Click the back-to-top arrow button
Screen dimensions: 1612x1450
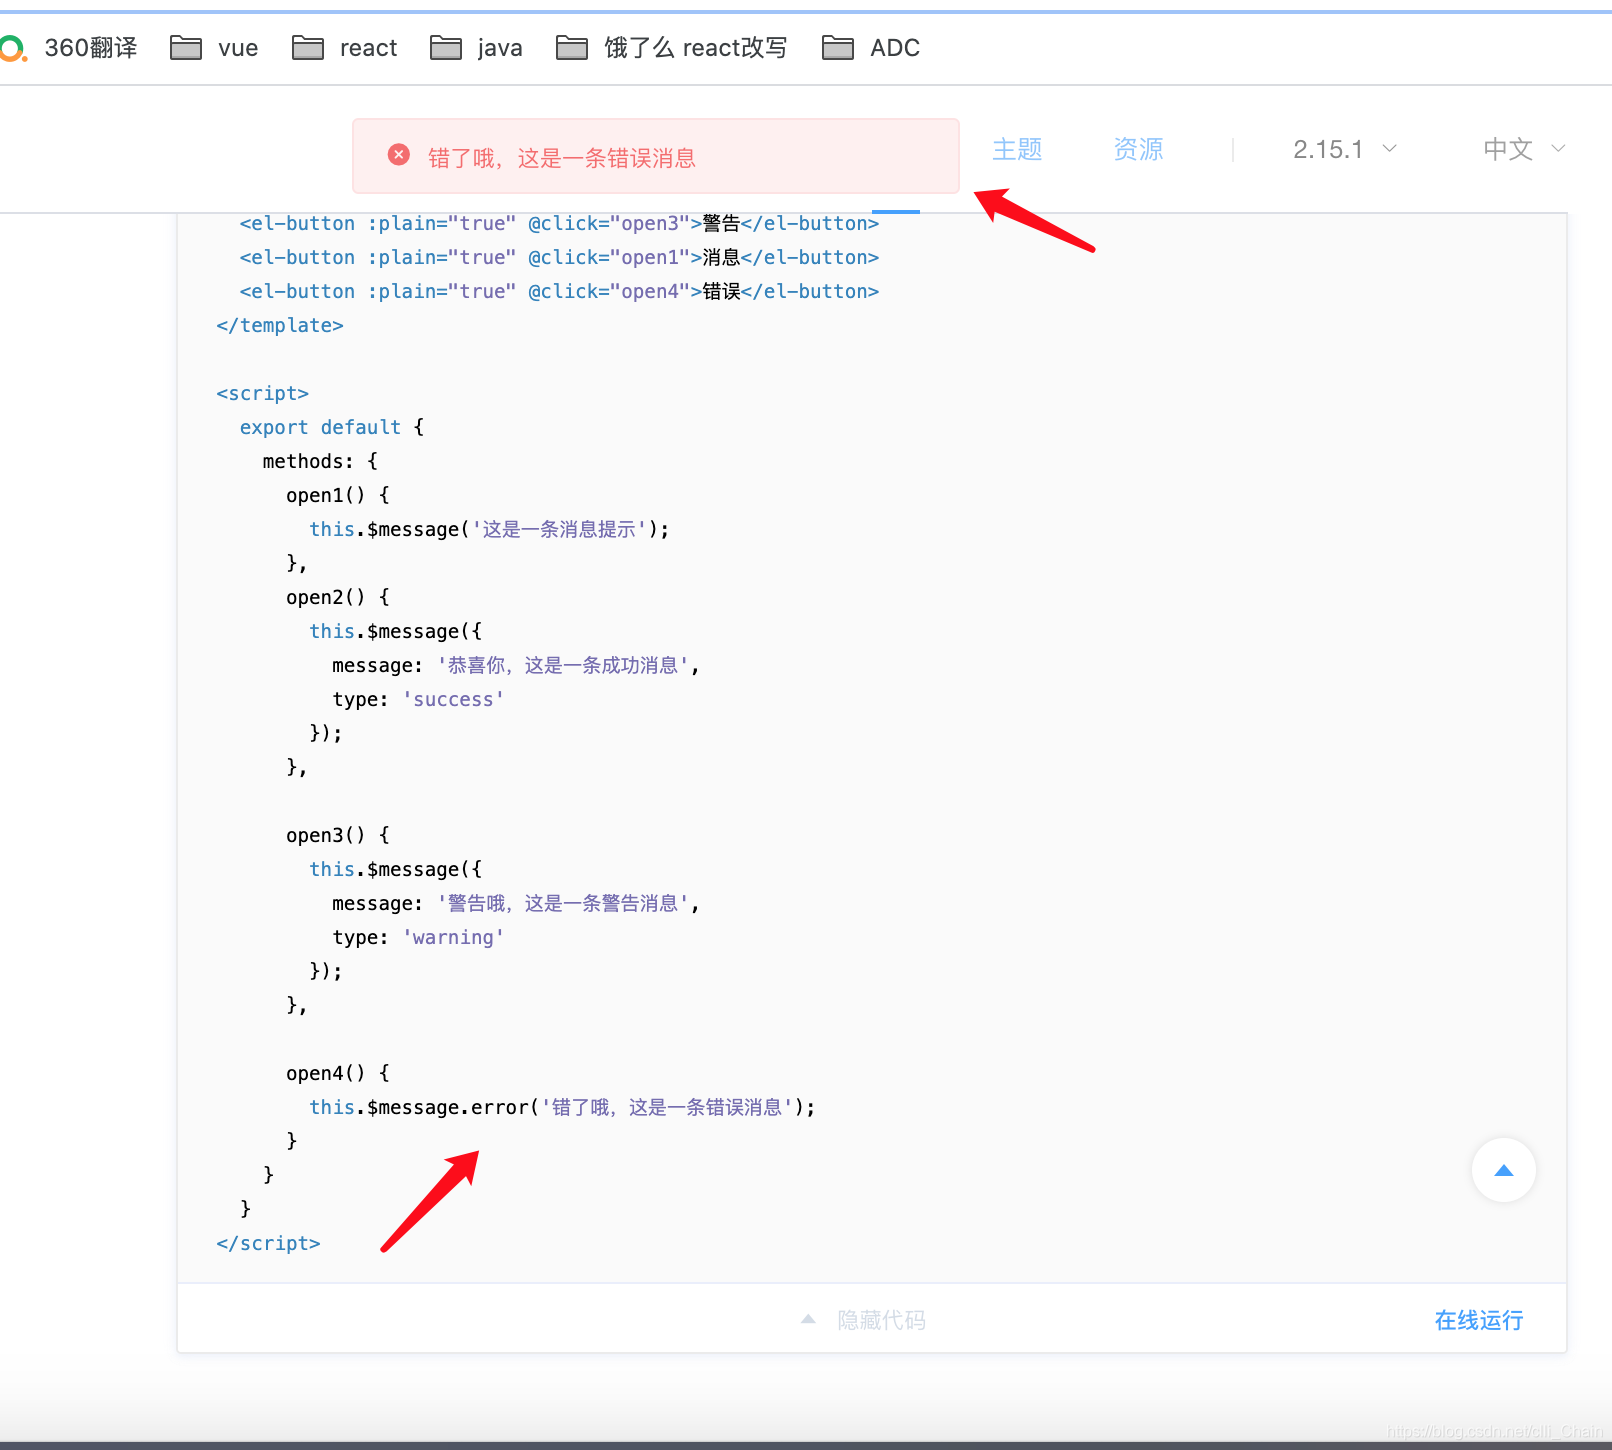1503,1170
